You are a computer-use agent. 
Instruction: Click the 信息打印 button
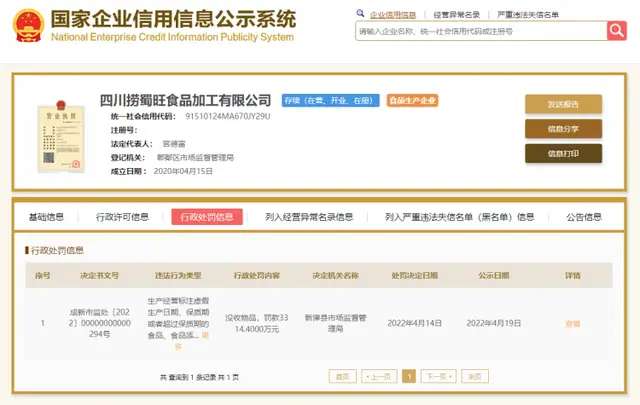pos(563,153)
